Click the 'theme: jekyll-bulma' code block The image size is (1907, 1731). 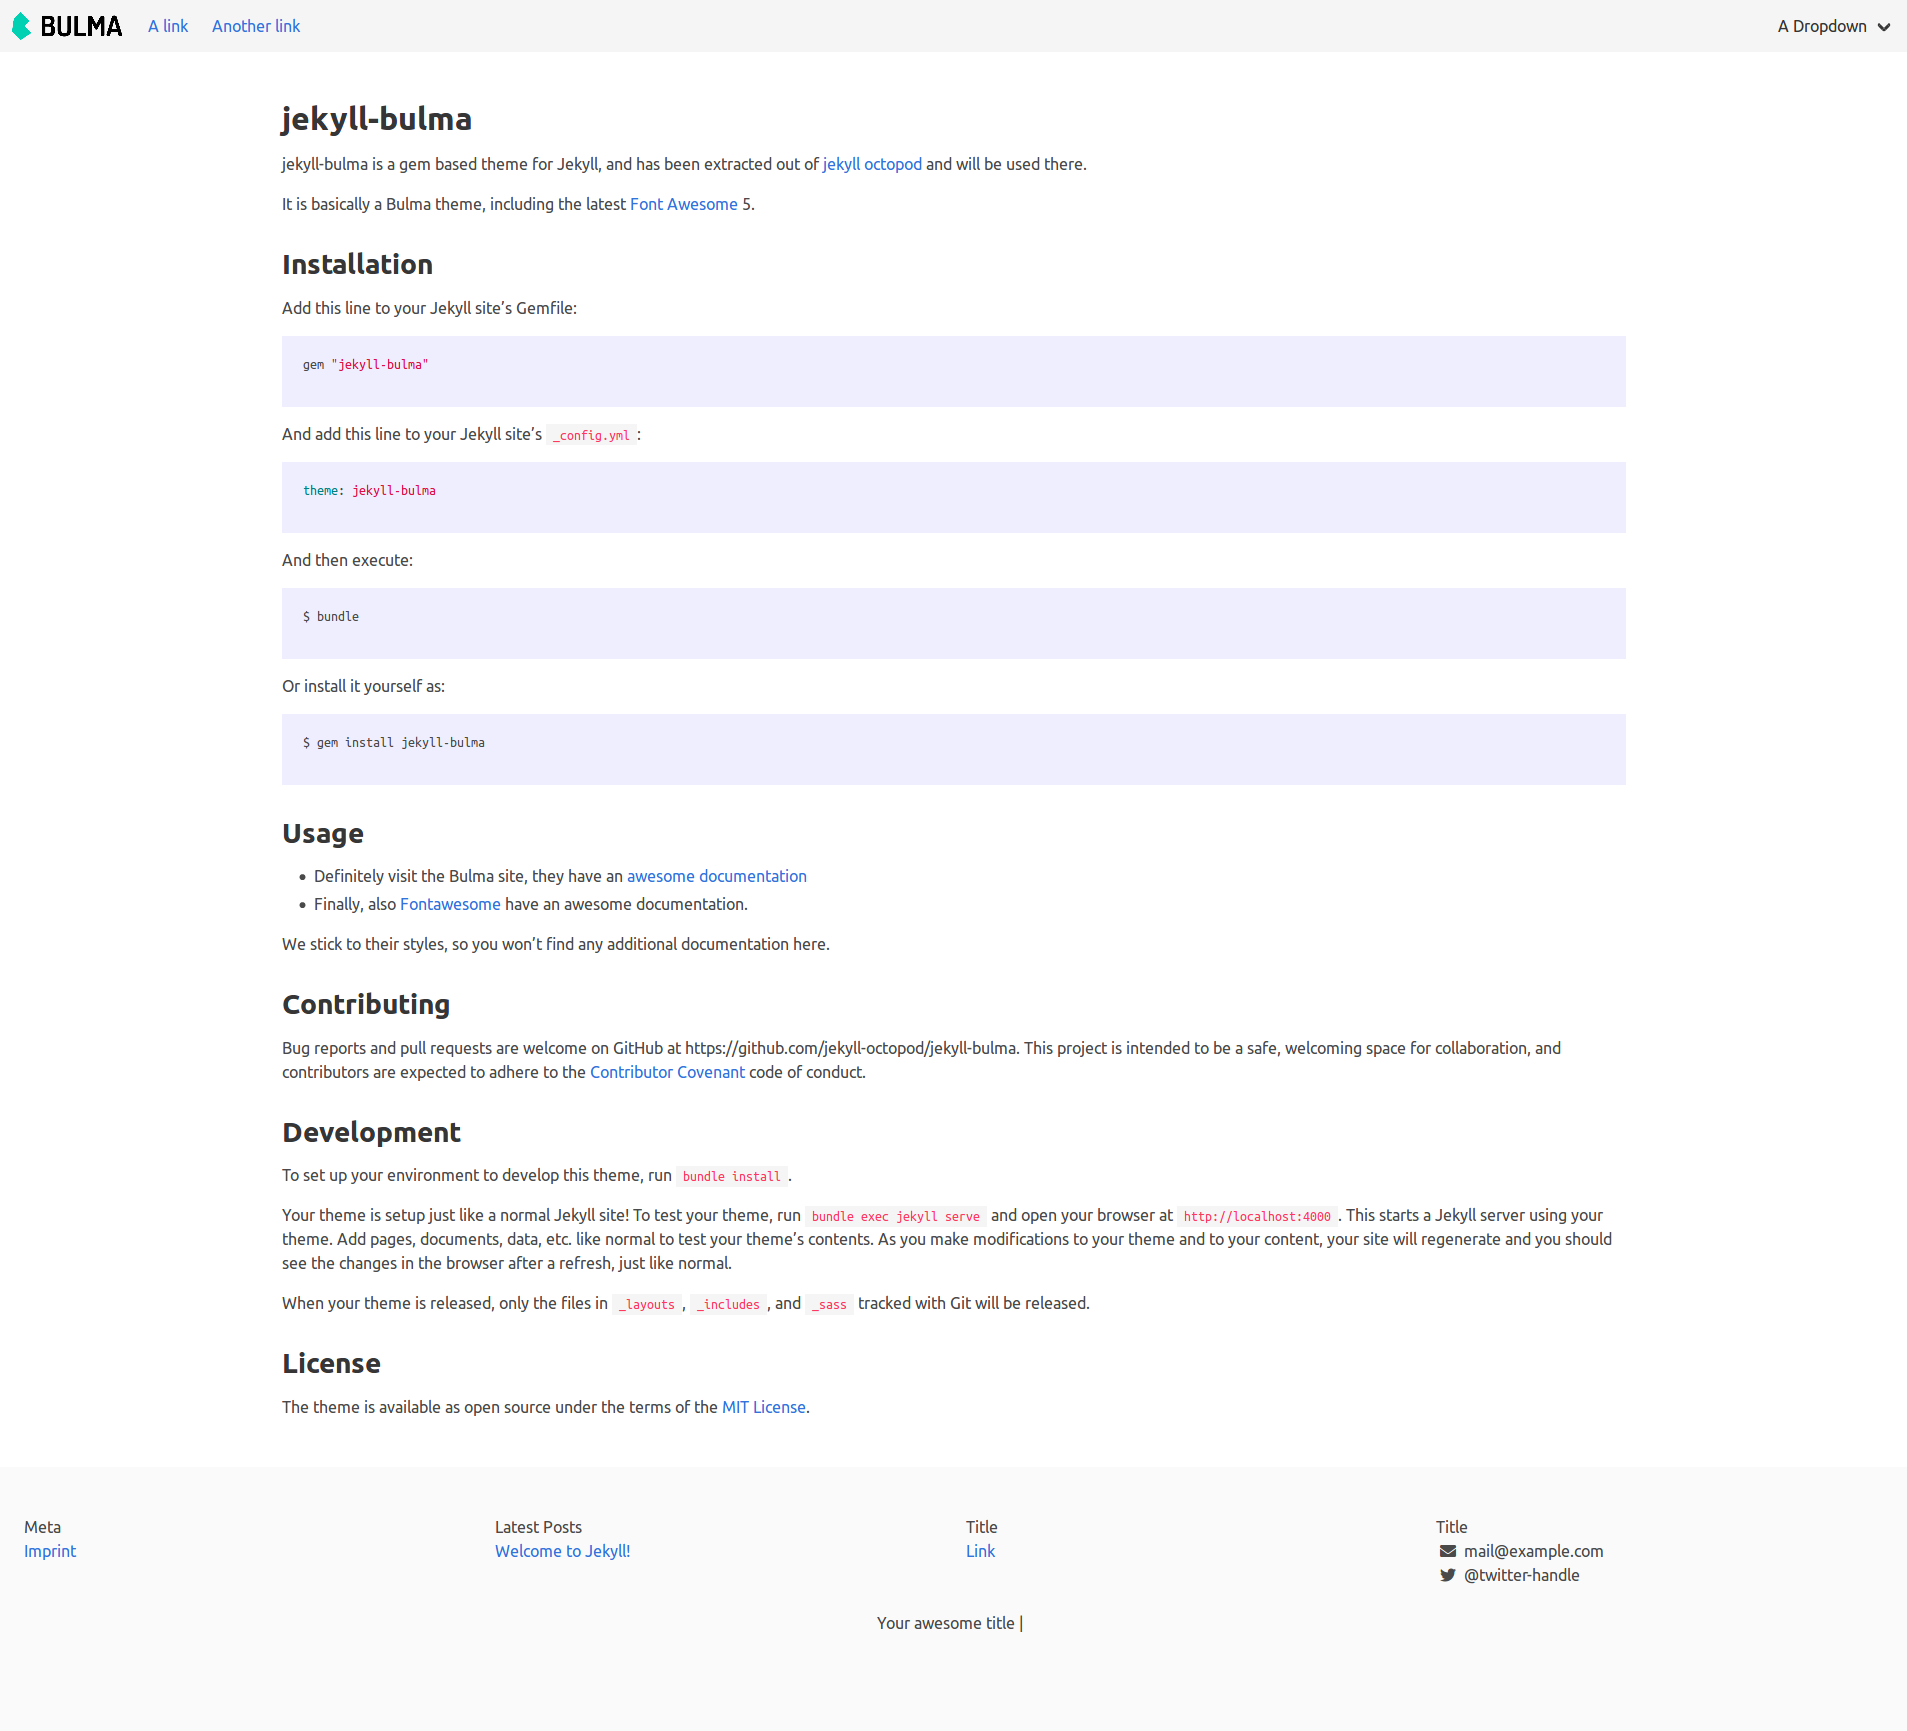(954, 497)
